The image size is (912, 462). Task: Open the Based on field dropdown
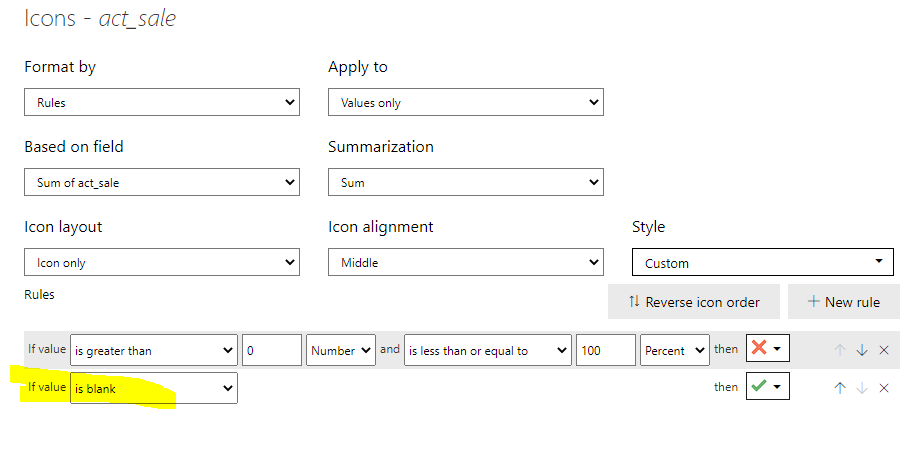click(162, 182)
